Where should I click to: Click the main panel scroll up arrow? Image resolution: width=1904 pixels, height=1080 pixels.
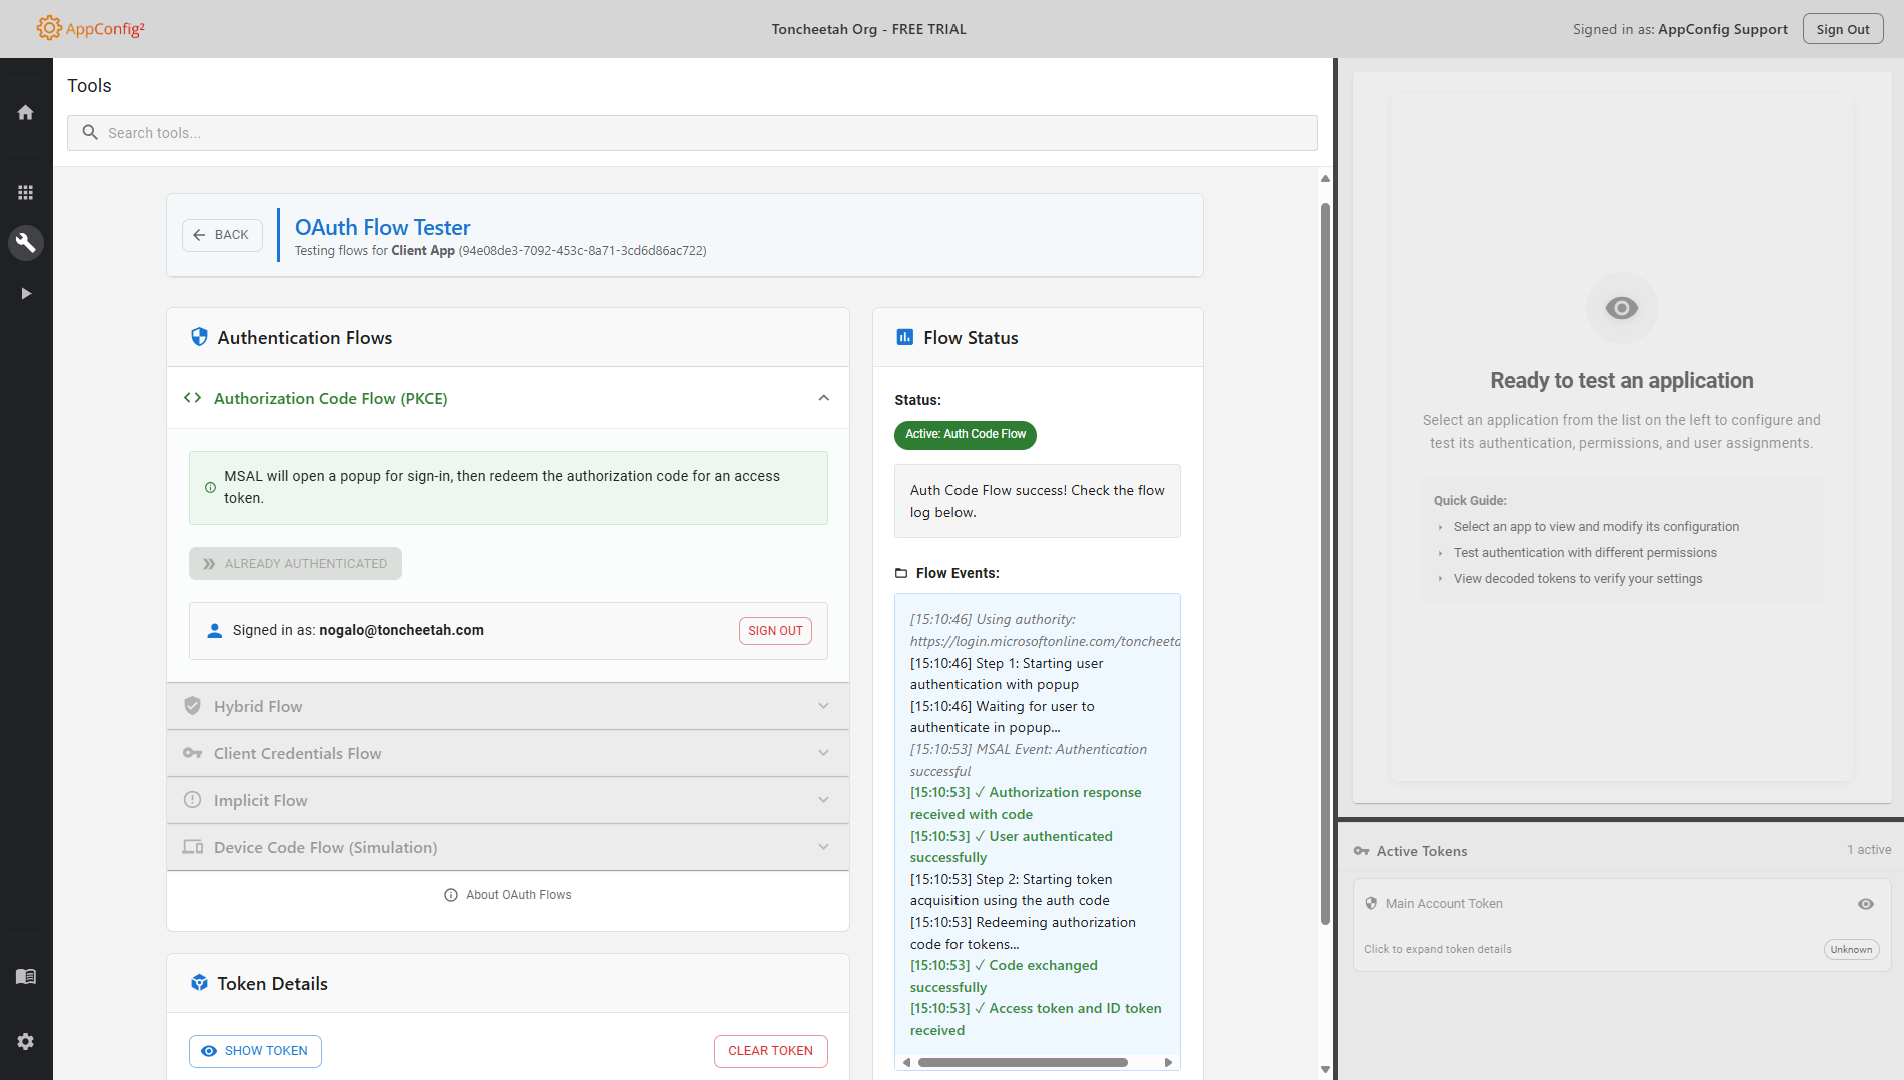tap(1325, 179)
